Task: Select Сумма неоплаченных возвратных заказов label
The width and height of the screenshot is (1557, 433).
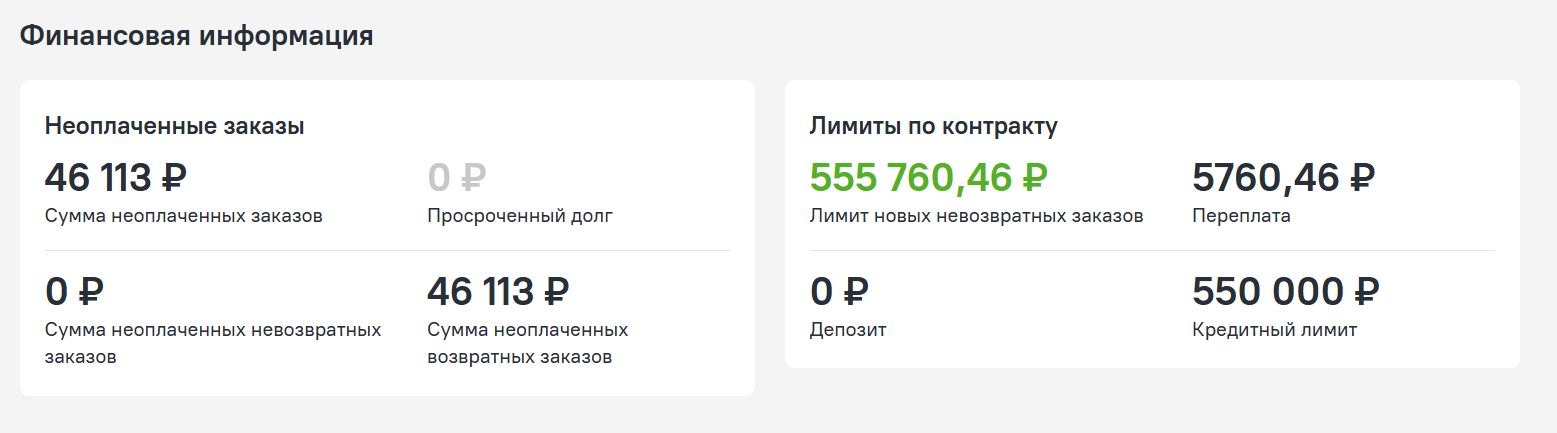Action: pyautogui.click(x=528, y=343)
